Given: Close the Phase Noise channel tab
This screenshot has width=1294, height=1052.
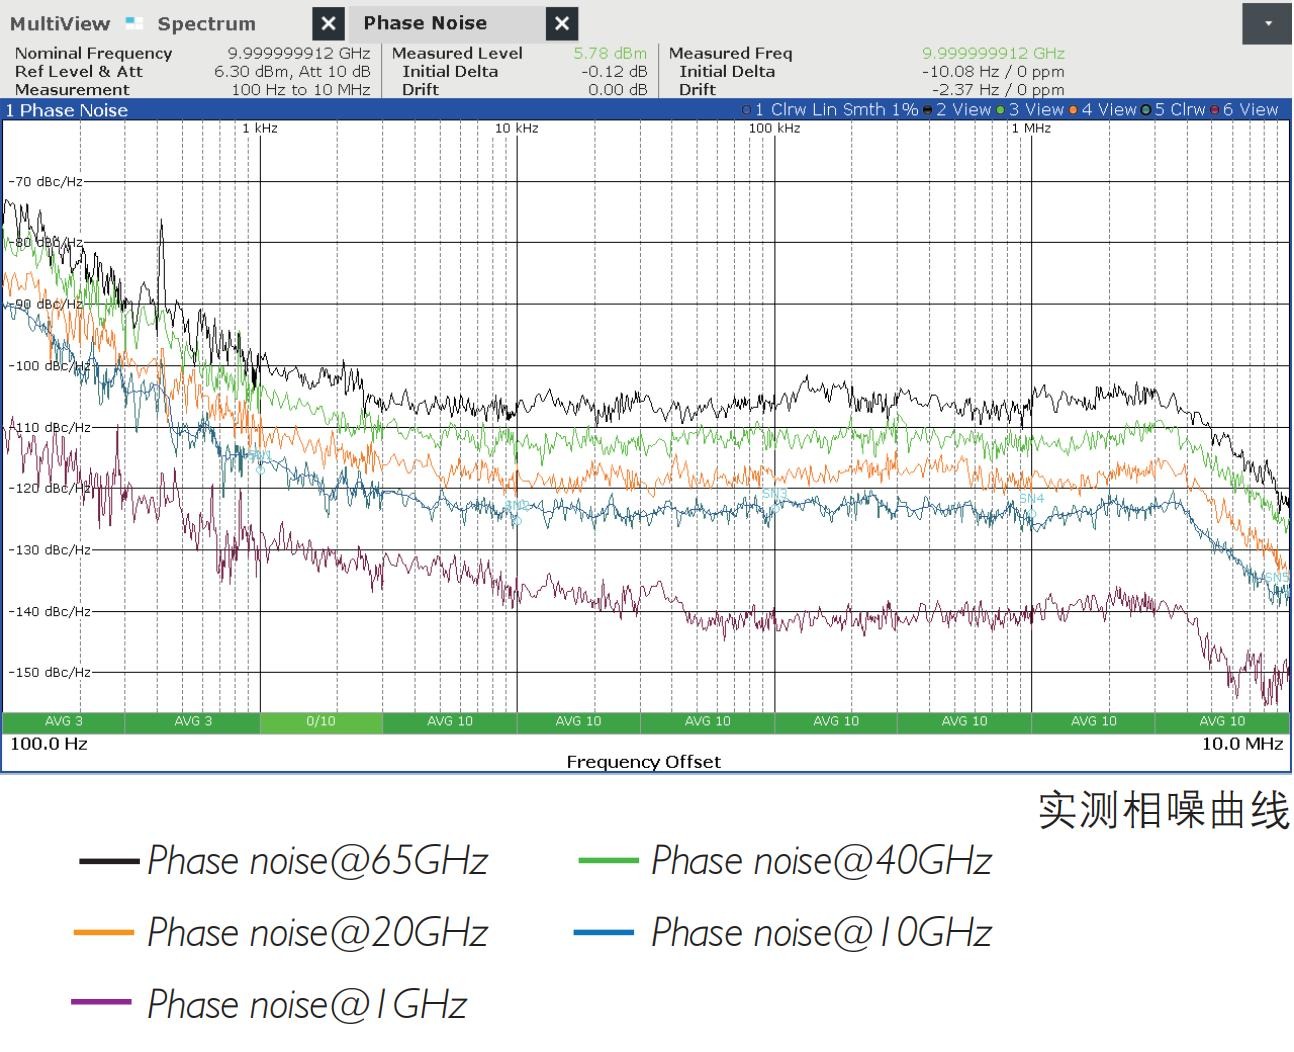Looking at the screenshot, I should 562,24.
